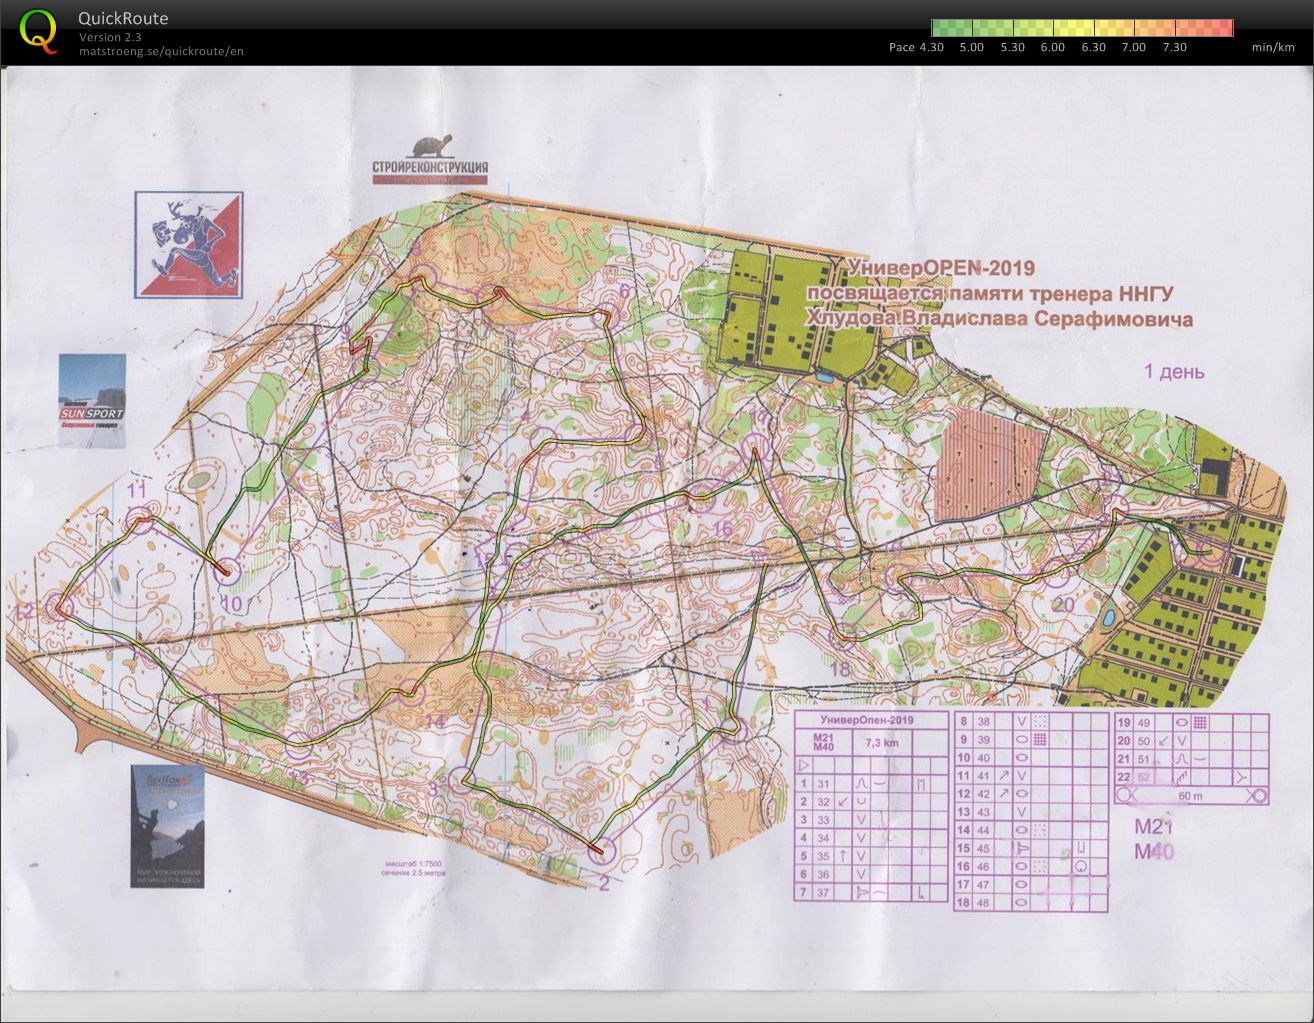Select control circle 10 on the map

click(229, 572)
